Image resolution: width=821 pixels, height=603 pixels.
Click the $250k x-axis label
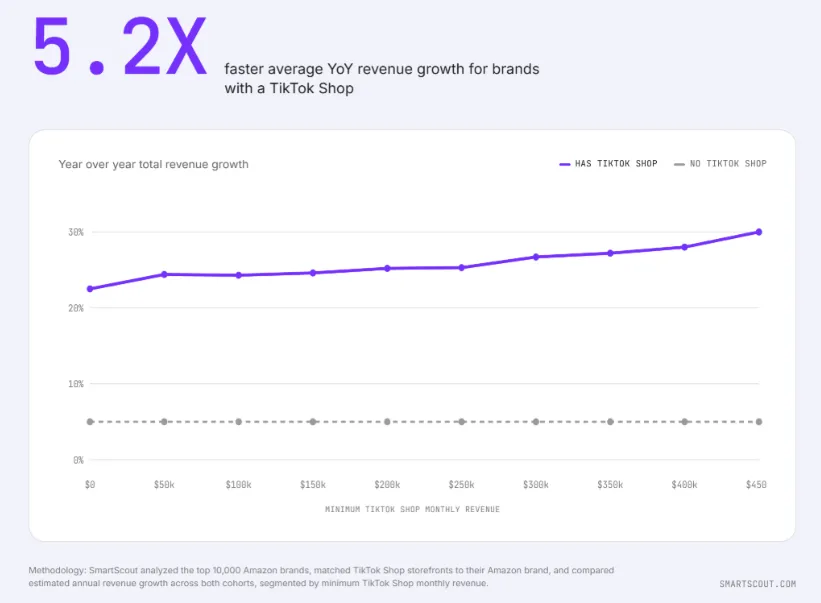(x=461, y=485)
